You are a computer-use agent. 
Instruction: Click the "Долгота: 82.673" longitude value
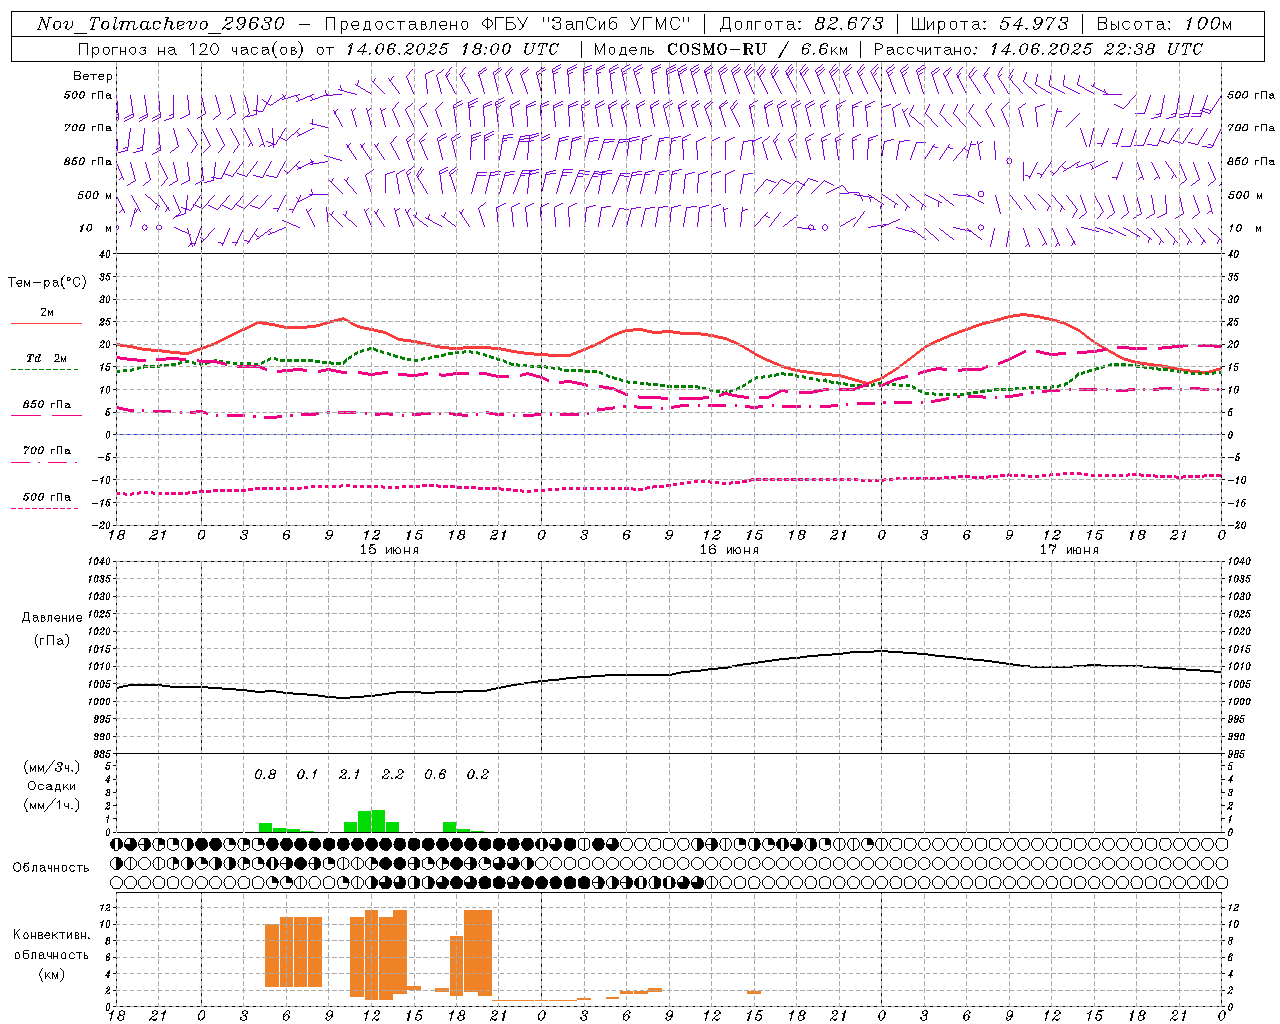(x=802, y=24)
